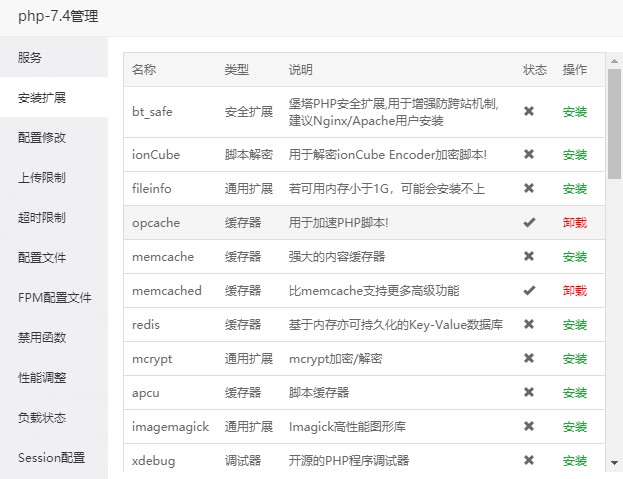
Task: Install the apcu extension
Action: [x=575, y=393]
